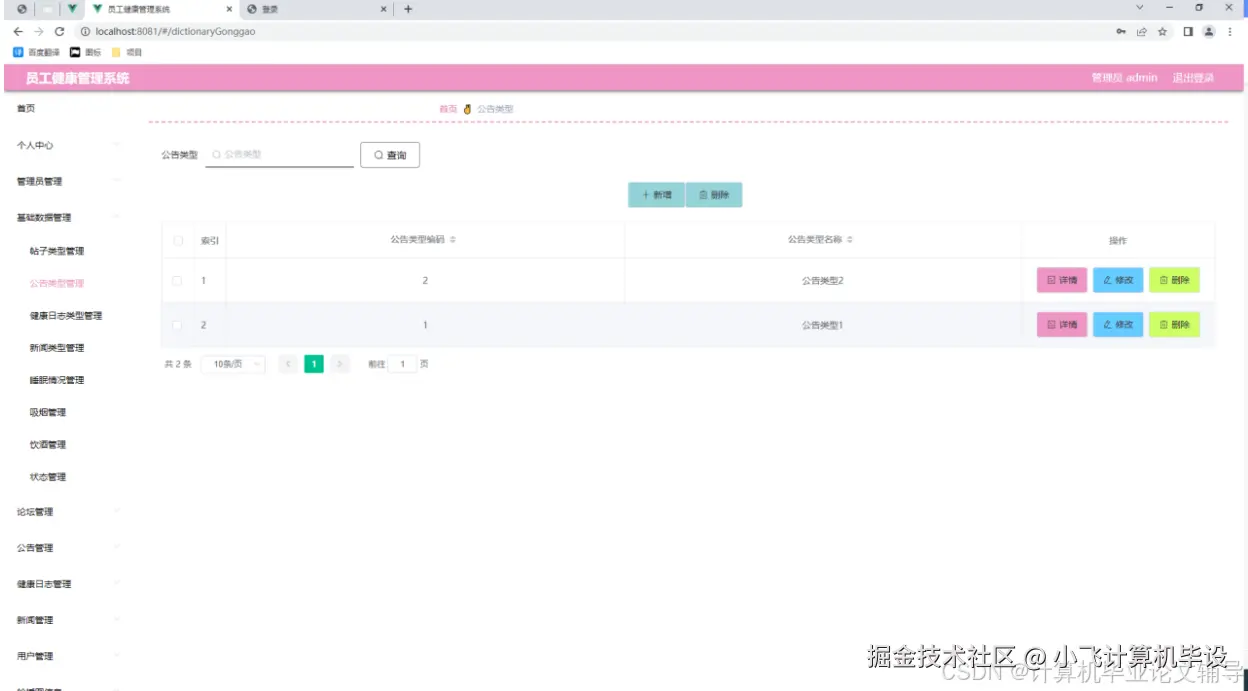Click 修改 for row 公告类型1
Image resolution: width=1248 pixels, height=691 pixels.
(1118, 324)
